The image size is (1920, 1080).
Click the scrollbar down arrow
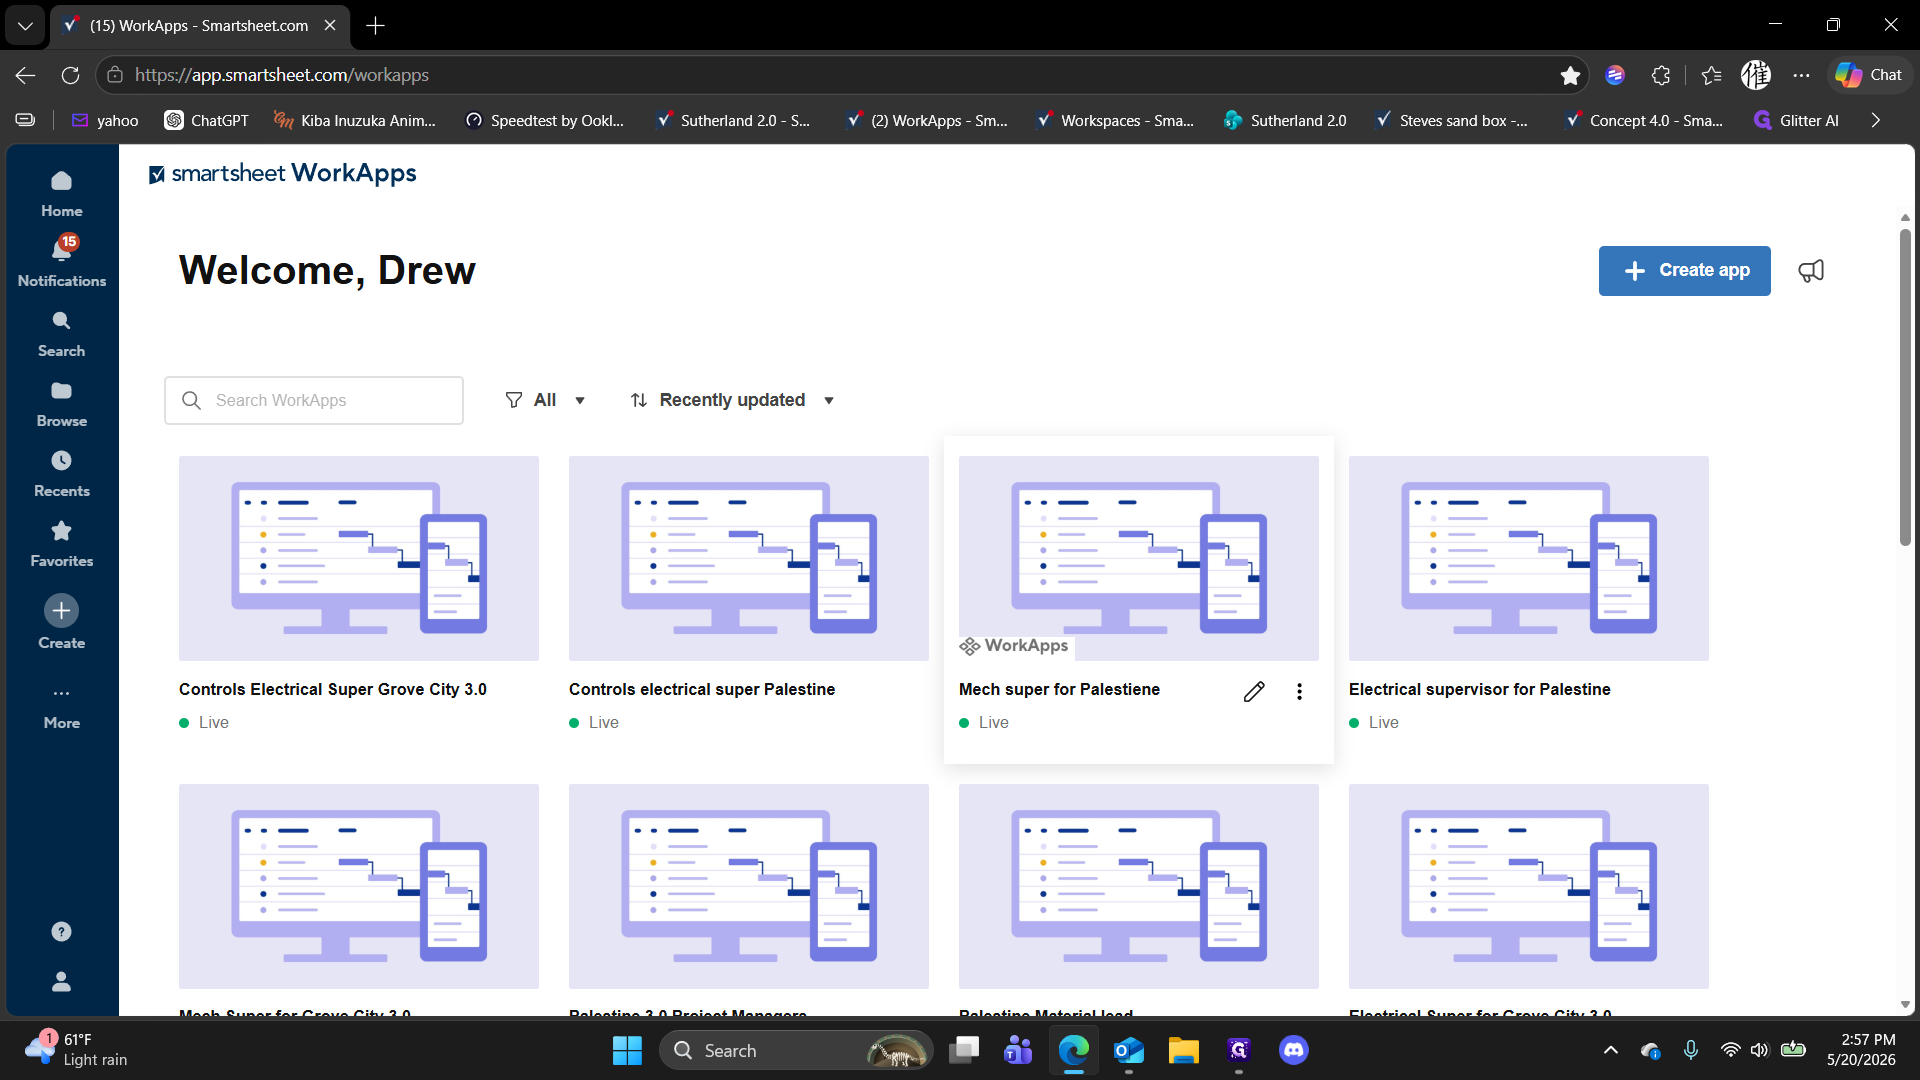(x=1905, y=1005)
